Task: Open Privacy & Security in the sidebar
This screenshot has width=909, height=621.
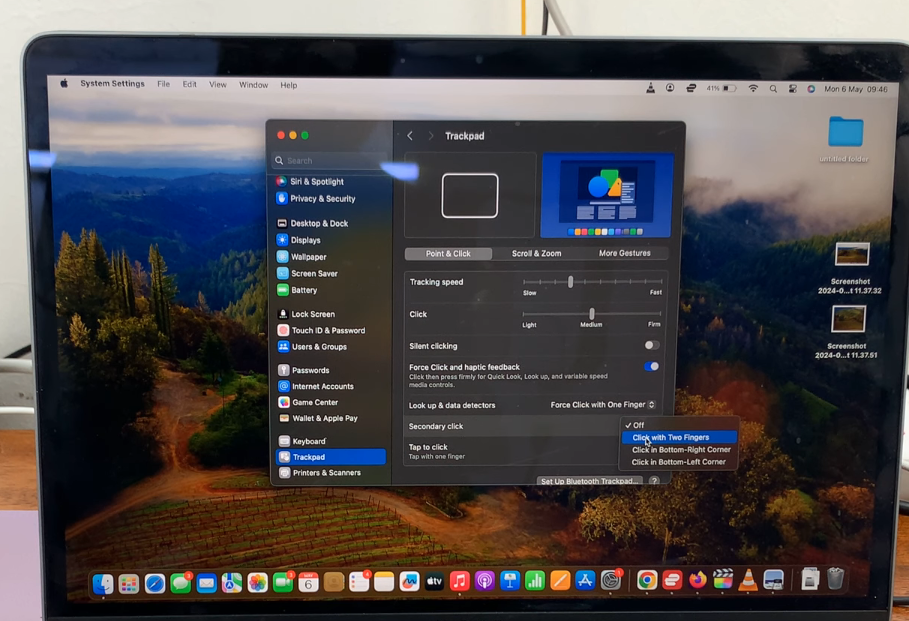Action: click(x=322, y=198)
